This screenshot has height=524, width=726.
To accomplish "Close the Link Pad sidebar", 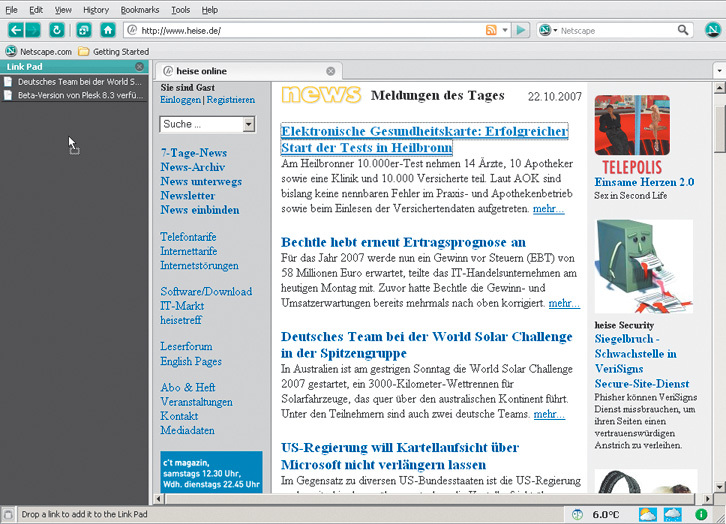I will click(139, 67).
